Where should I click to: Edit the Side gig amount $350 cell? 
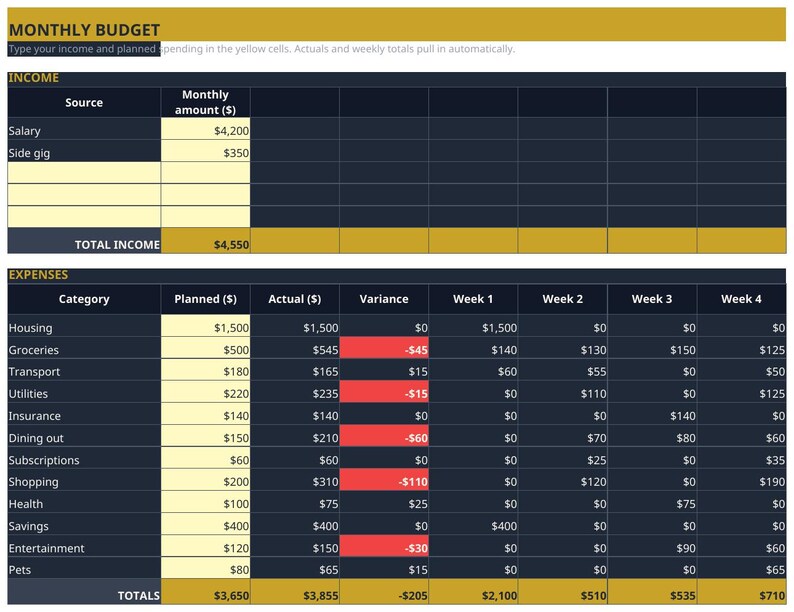coord(206,151)
